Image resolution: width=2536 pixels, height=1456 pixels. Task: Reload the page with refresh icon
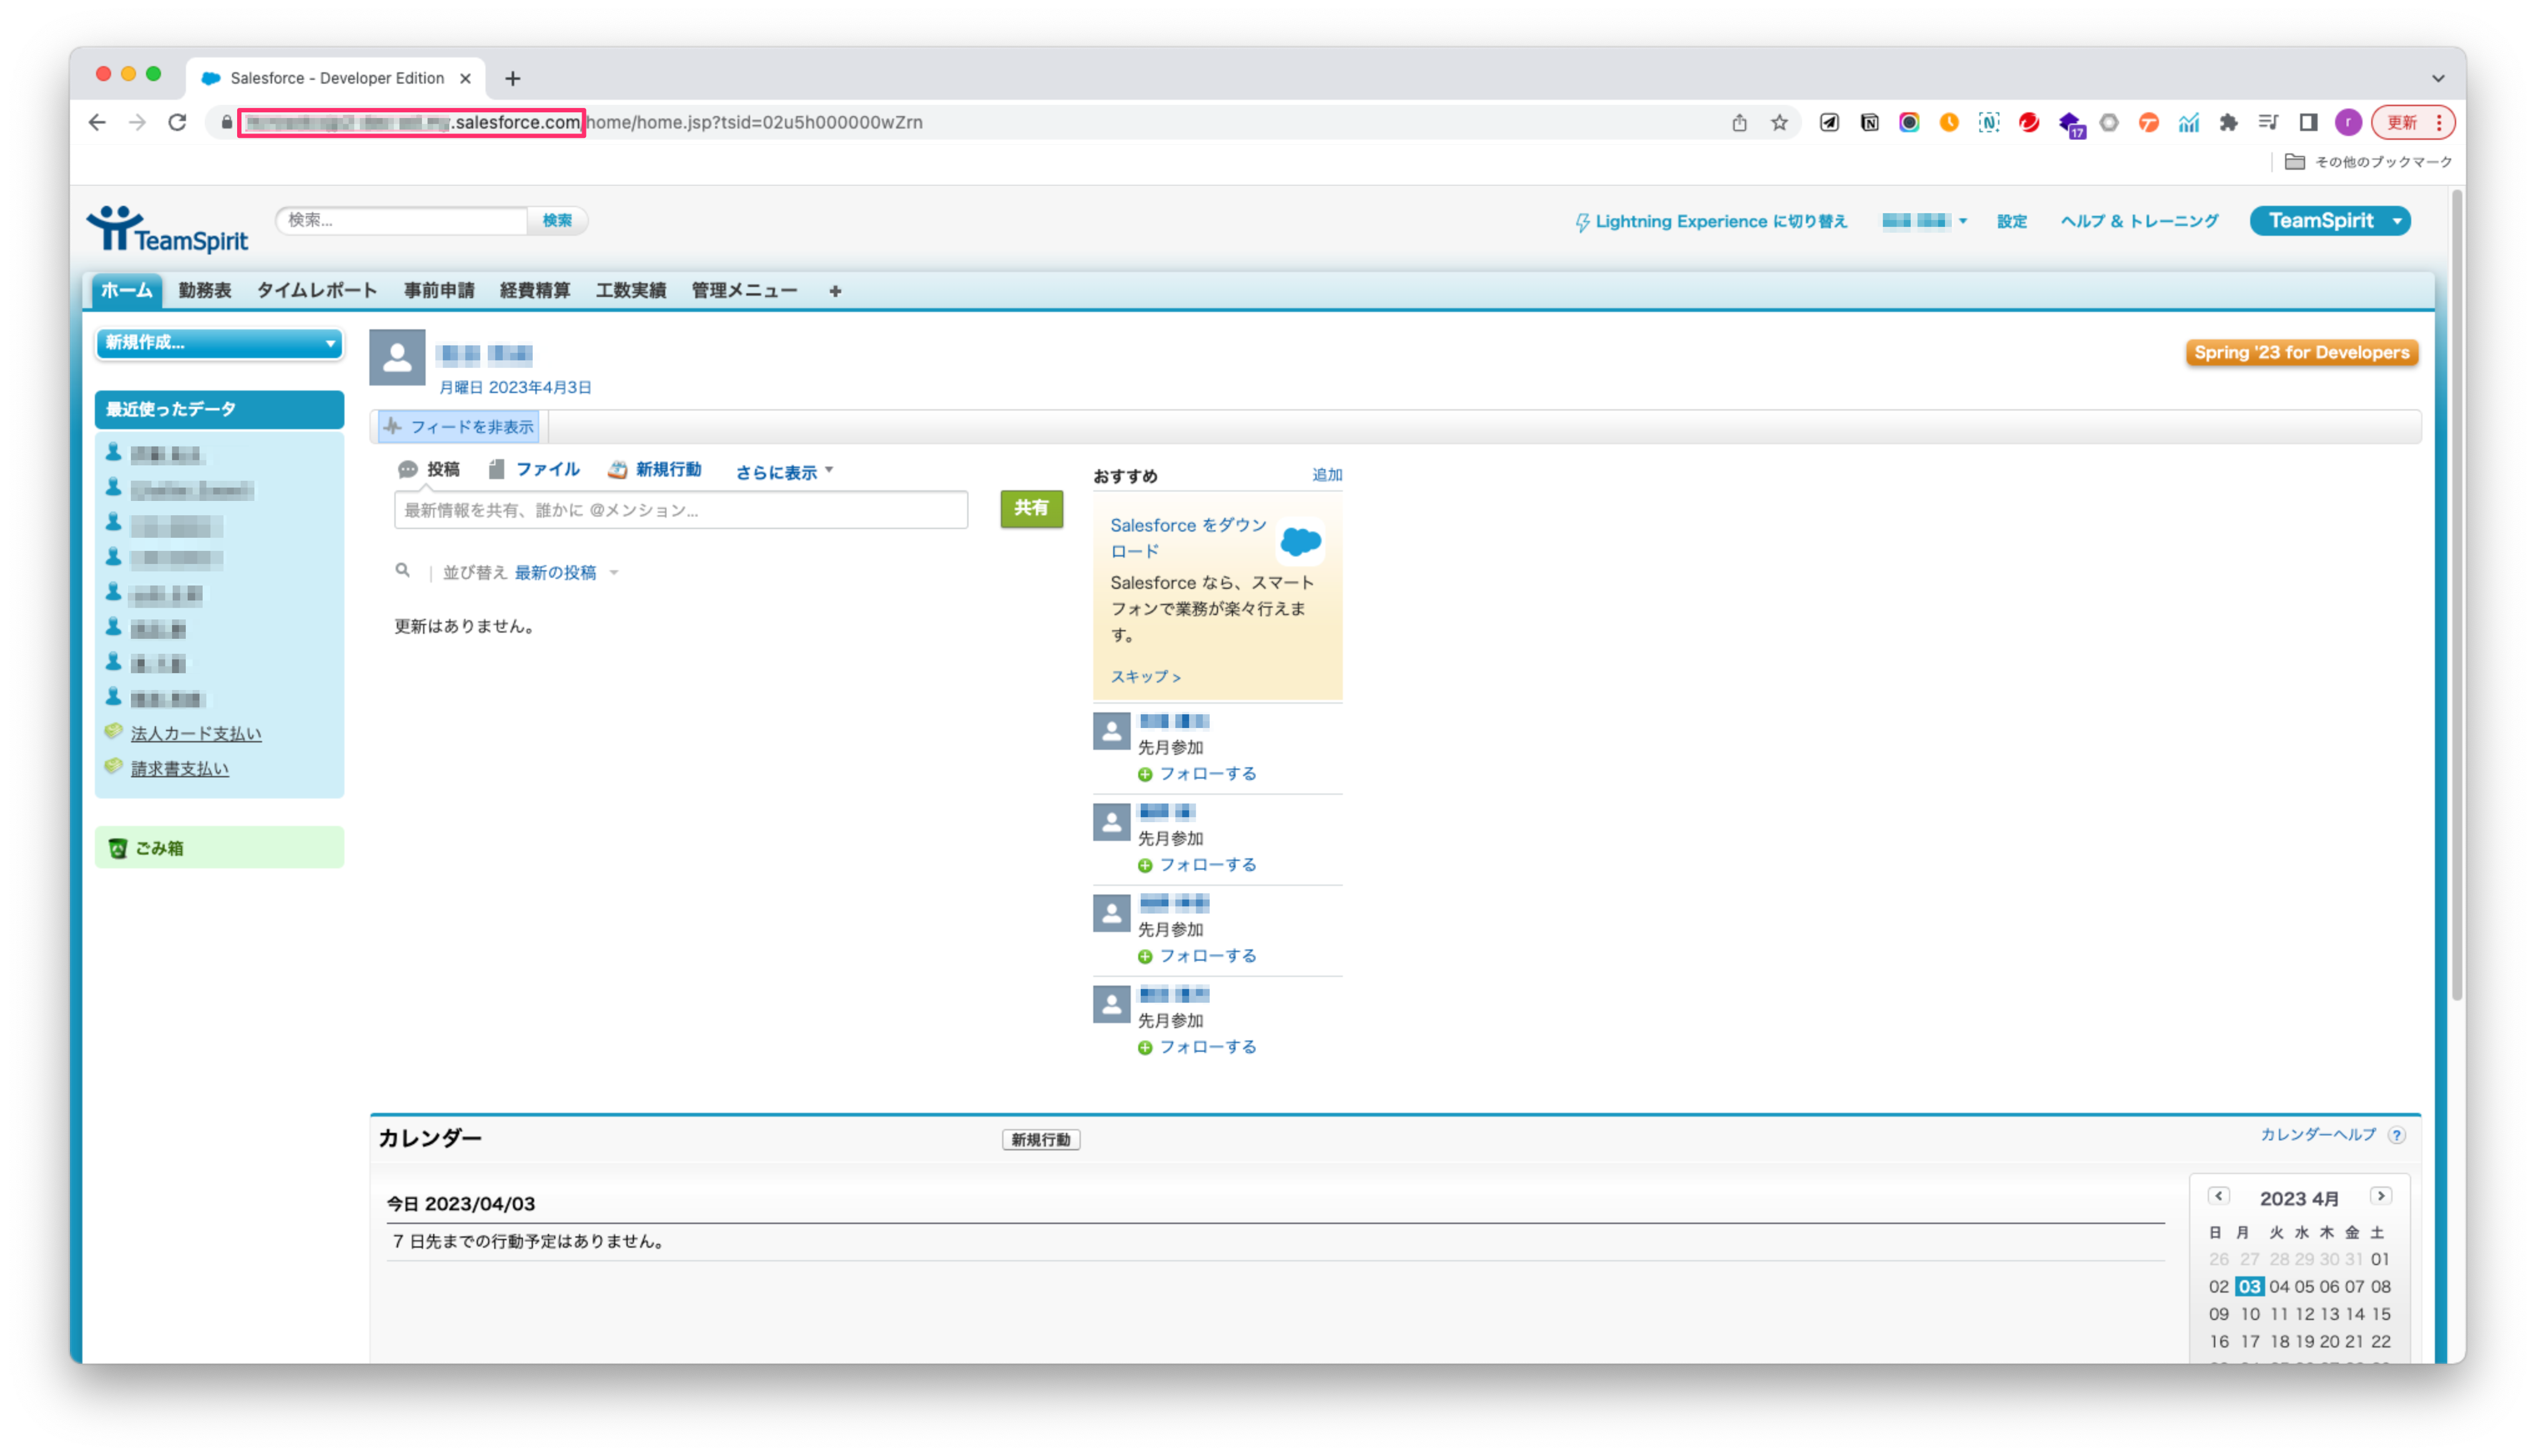click(177, 122)
